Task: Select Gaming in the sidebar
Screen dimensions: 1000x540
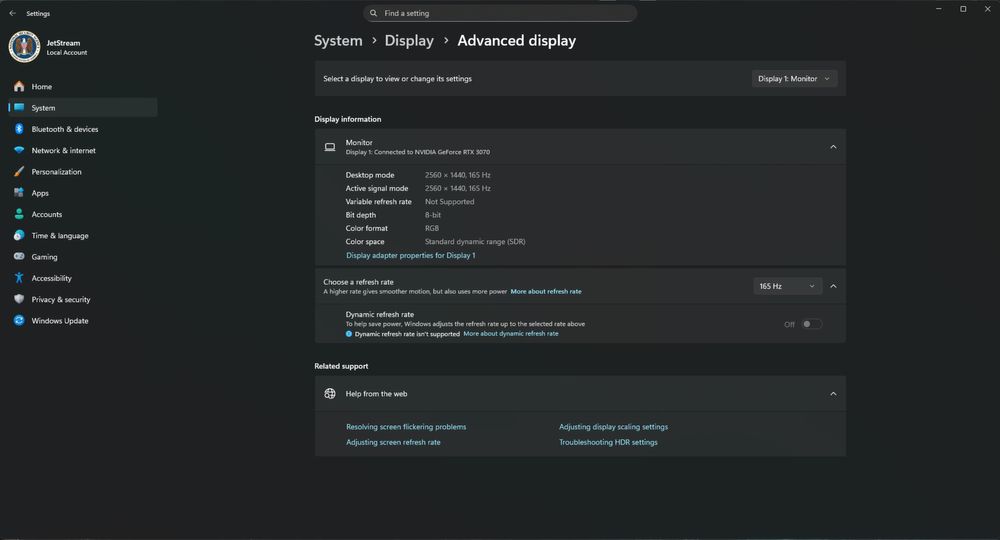Action: click(83, 256)
